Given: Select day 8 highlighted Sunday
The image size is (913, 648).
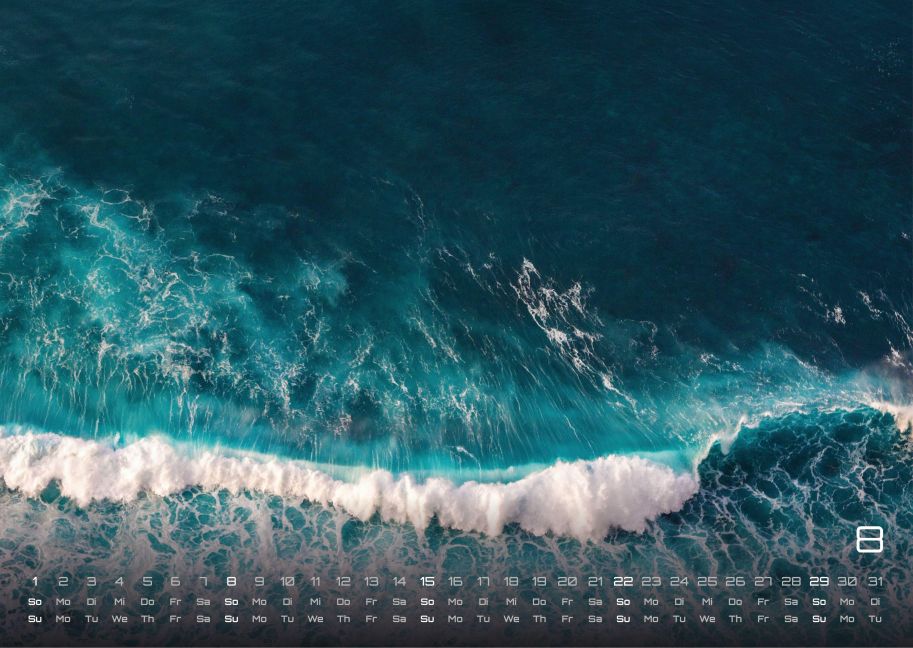Looking at the screenshot, I should click(231, 581).
